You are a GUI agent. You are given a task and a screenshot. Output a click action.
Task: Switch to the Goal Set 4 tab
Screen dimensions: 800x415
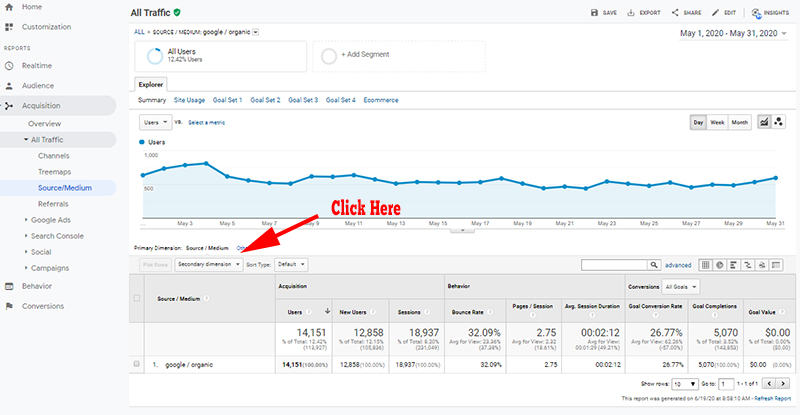(341, 100)
